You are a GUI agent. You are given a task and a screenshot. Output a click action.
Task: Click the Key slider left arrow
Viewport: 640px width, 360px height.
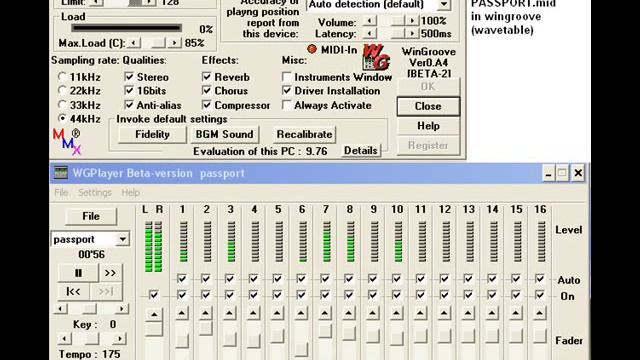pyautogui.click(x=64, y=338)
